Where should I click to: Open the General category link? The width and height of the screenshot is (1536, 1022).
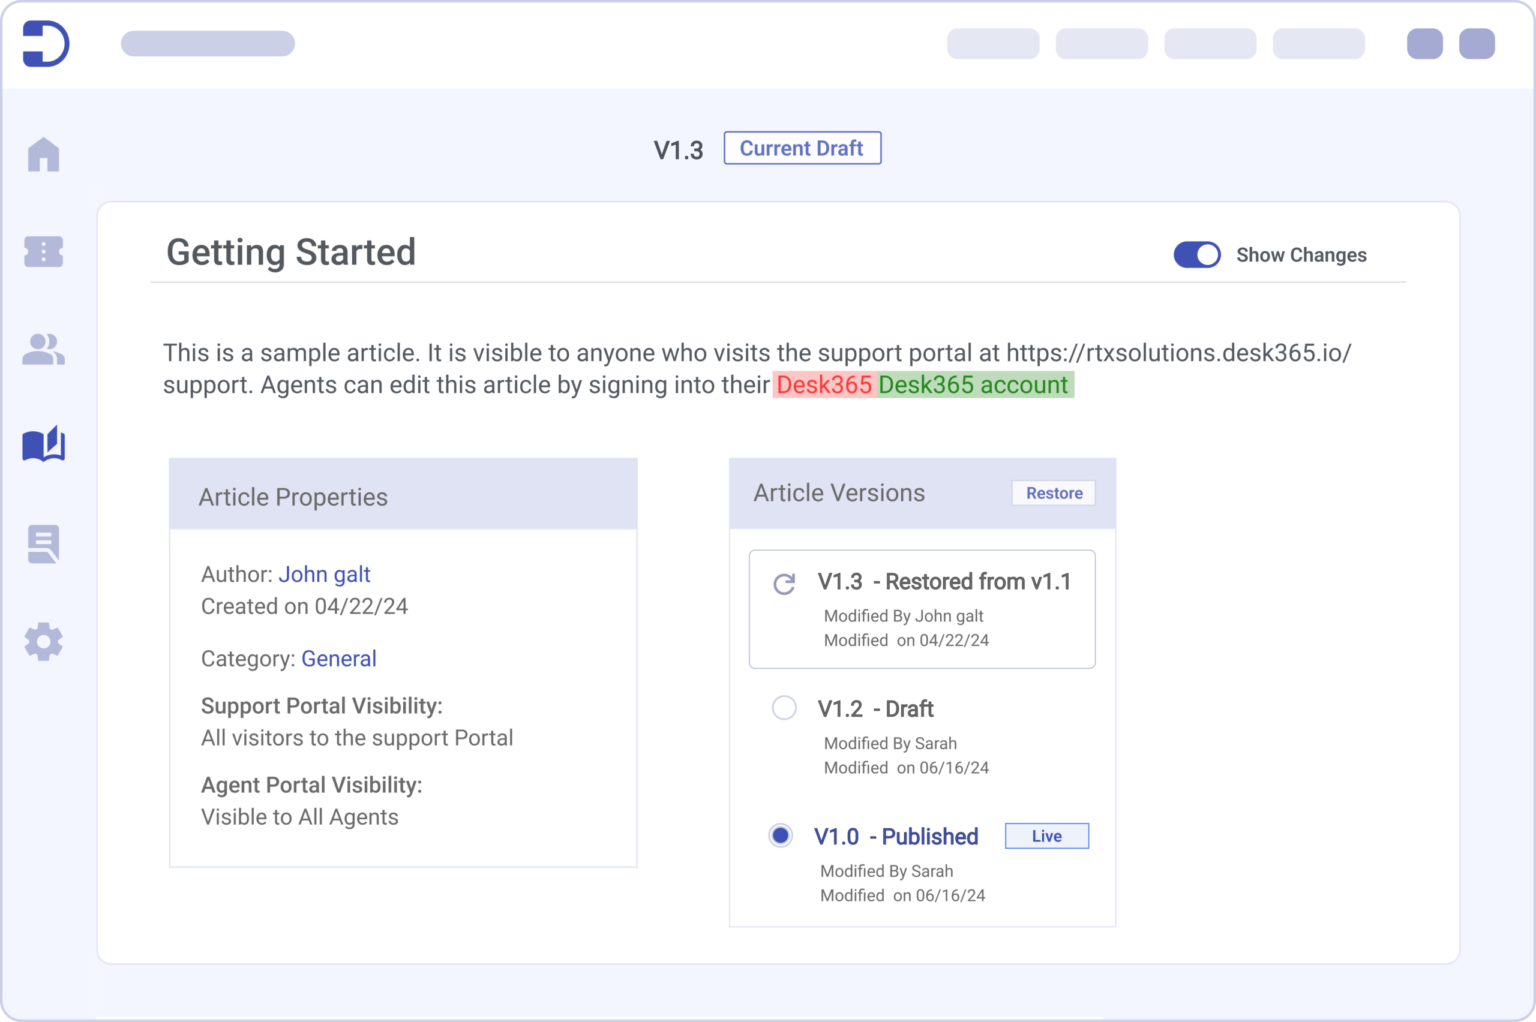coord(339,658)
